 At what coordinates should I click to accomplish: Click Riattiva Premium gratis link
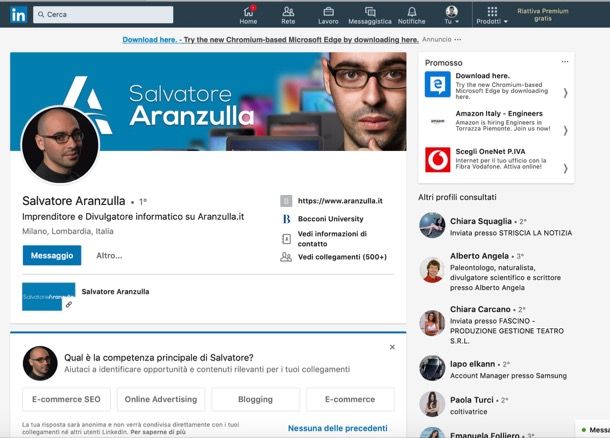(543, 15)
